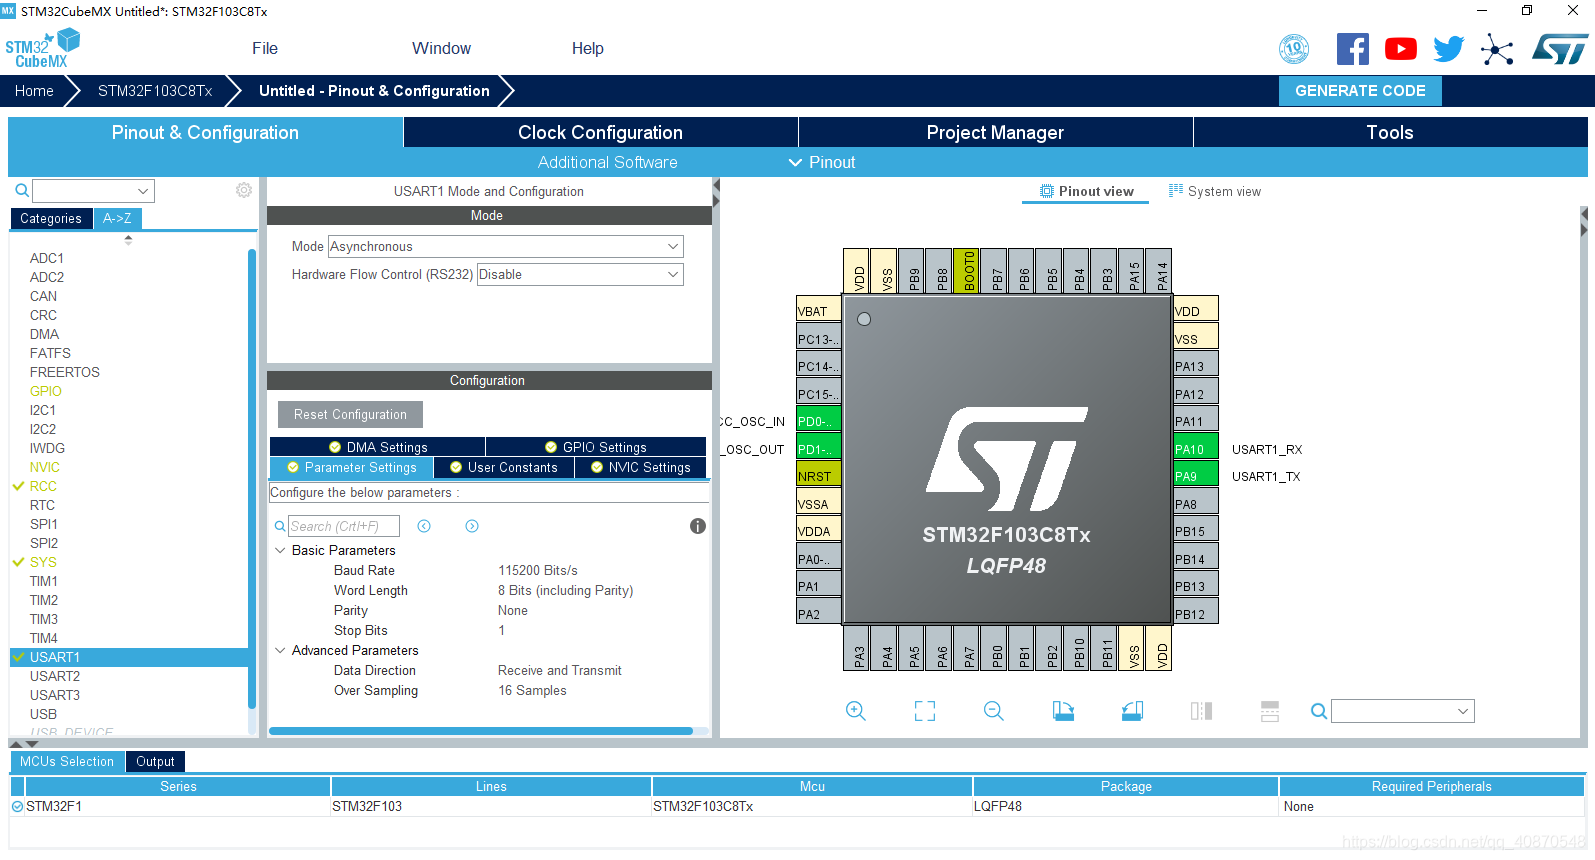
Task: Open the Hardware Flow Control dropdown
Action: tap(580, 274)
